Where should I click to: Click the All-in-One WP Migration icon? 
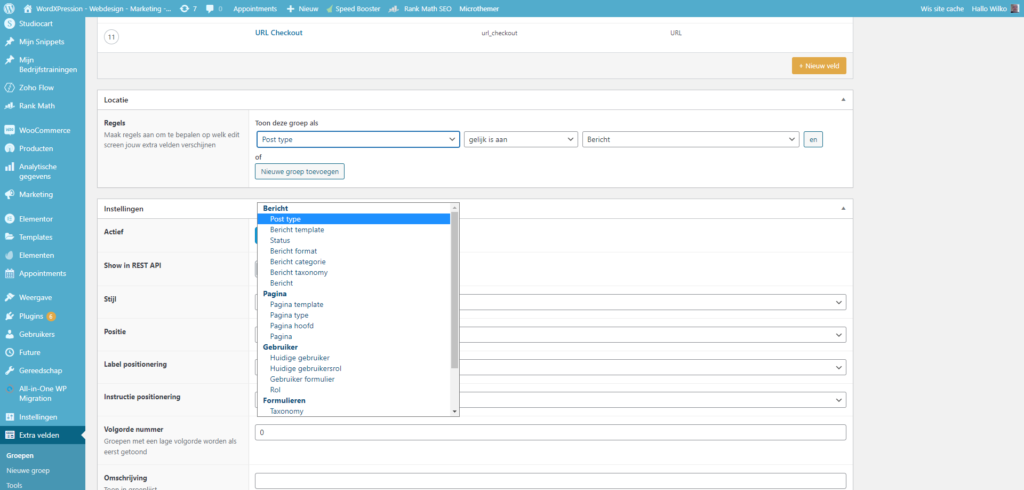pos(9,389)
